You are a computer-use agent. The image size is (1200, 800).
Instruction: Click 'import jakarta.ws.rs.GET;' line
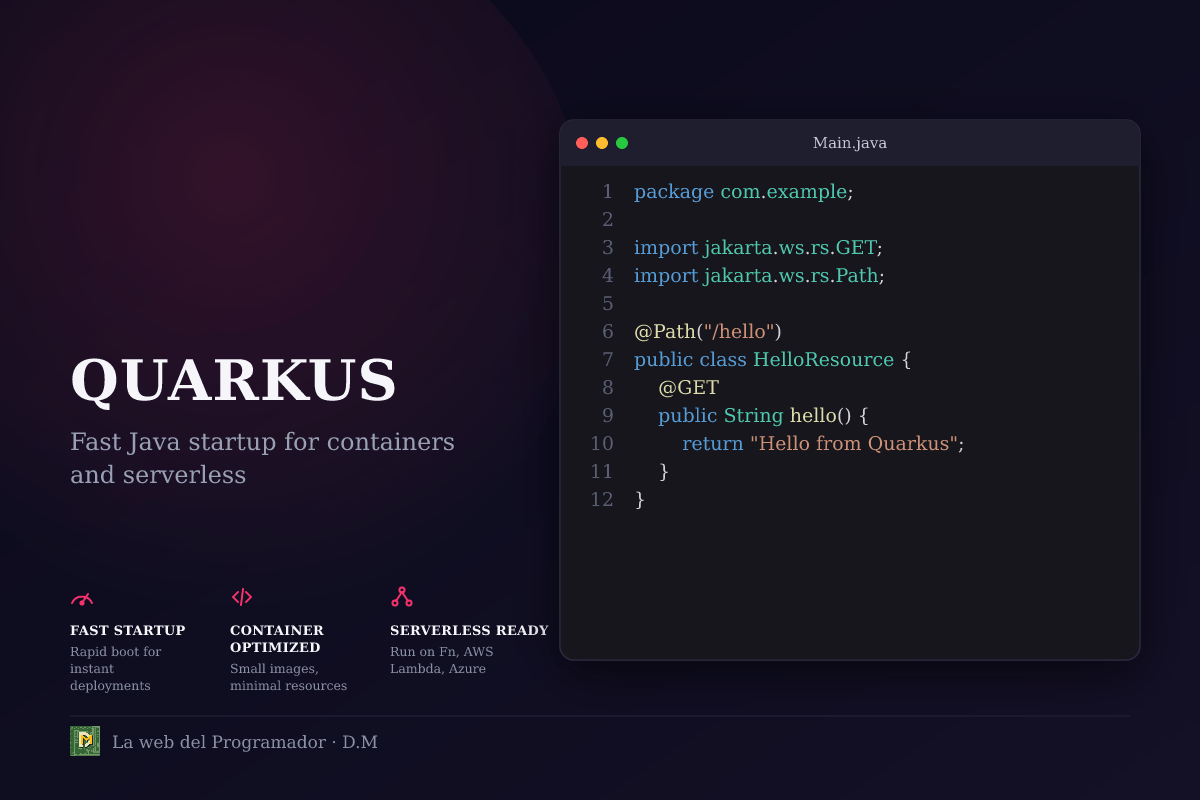[758, 248]
